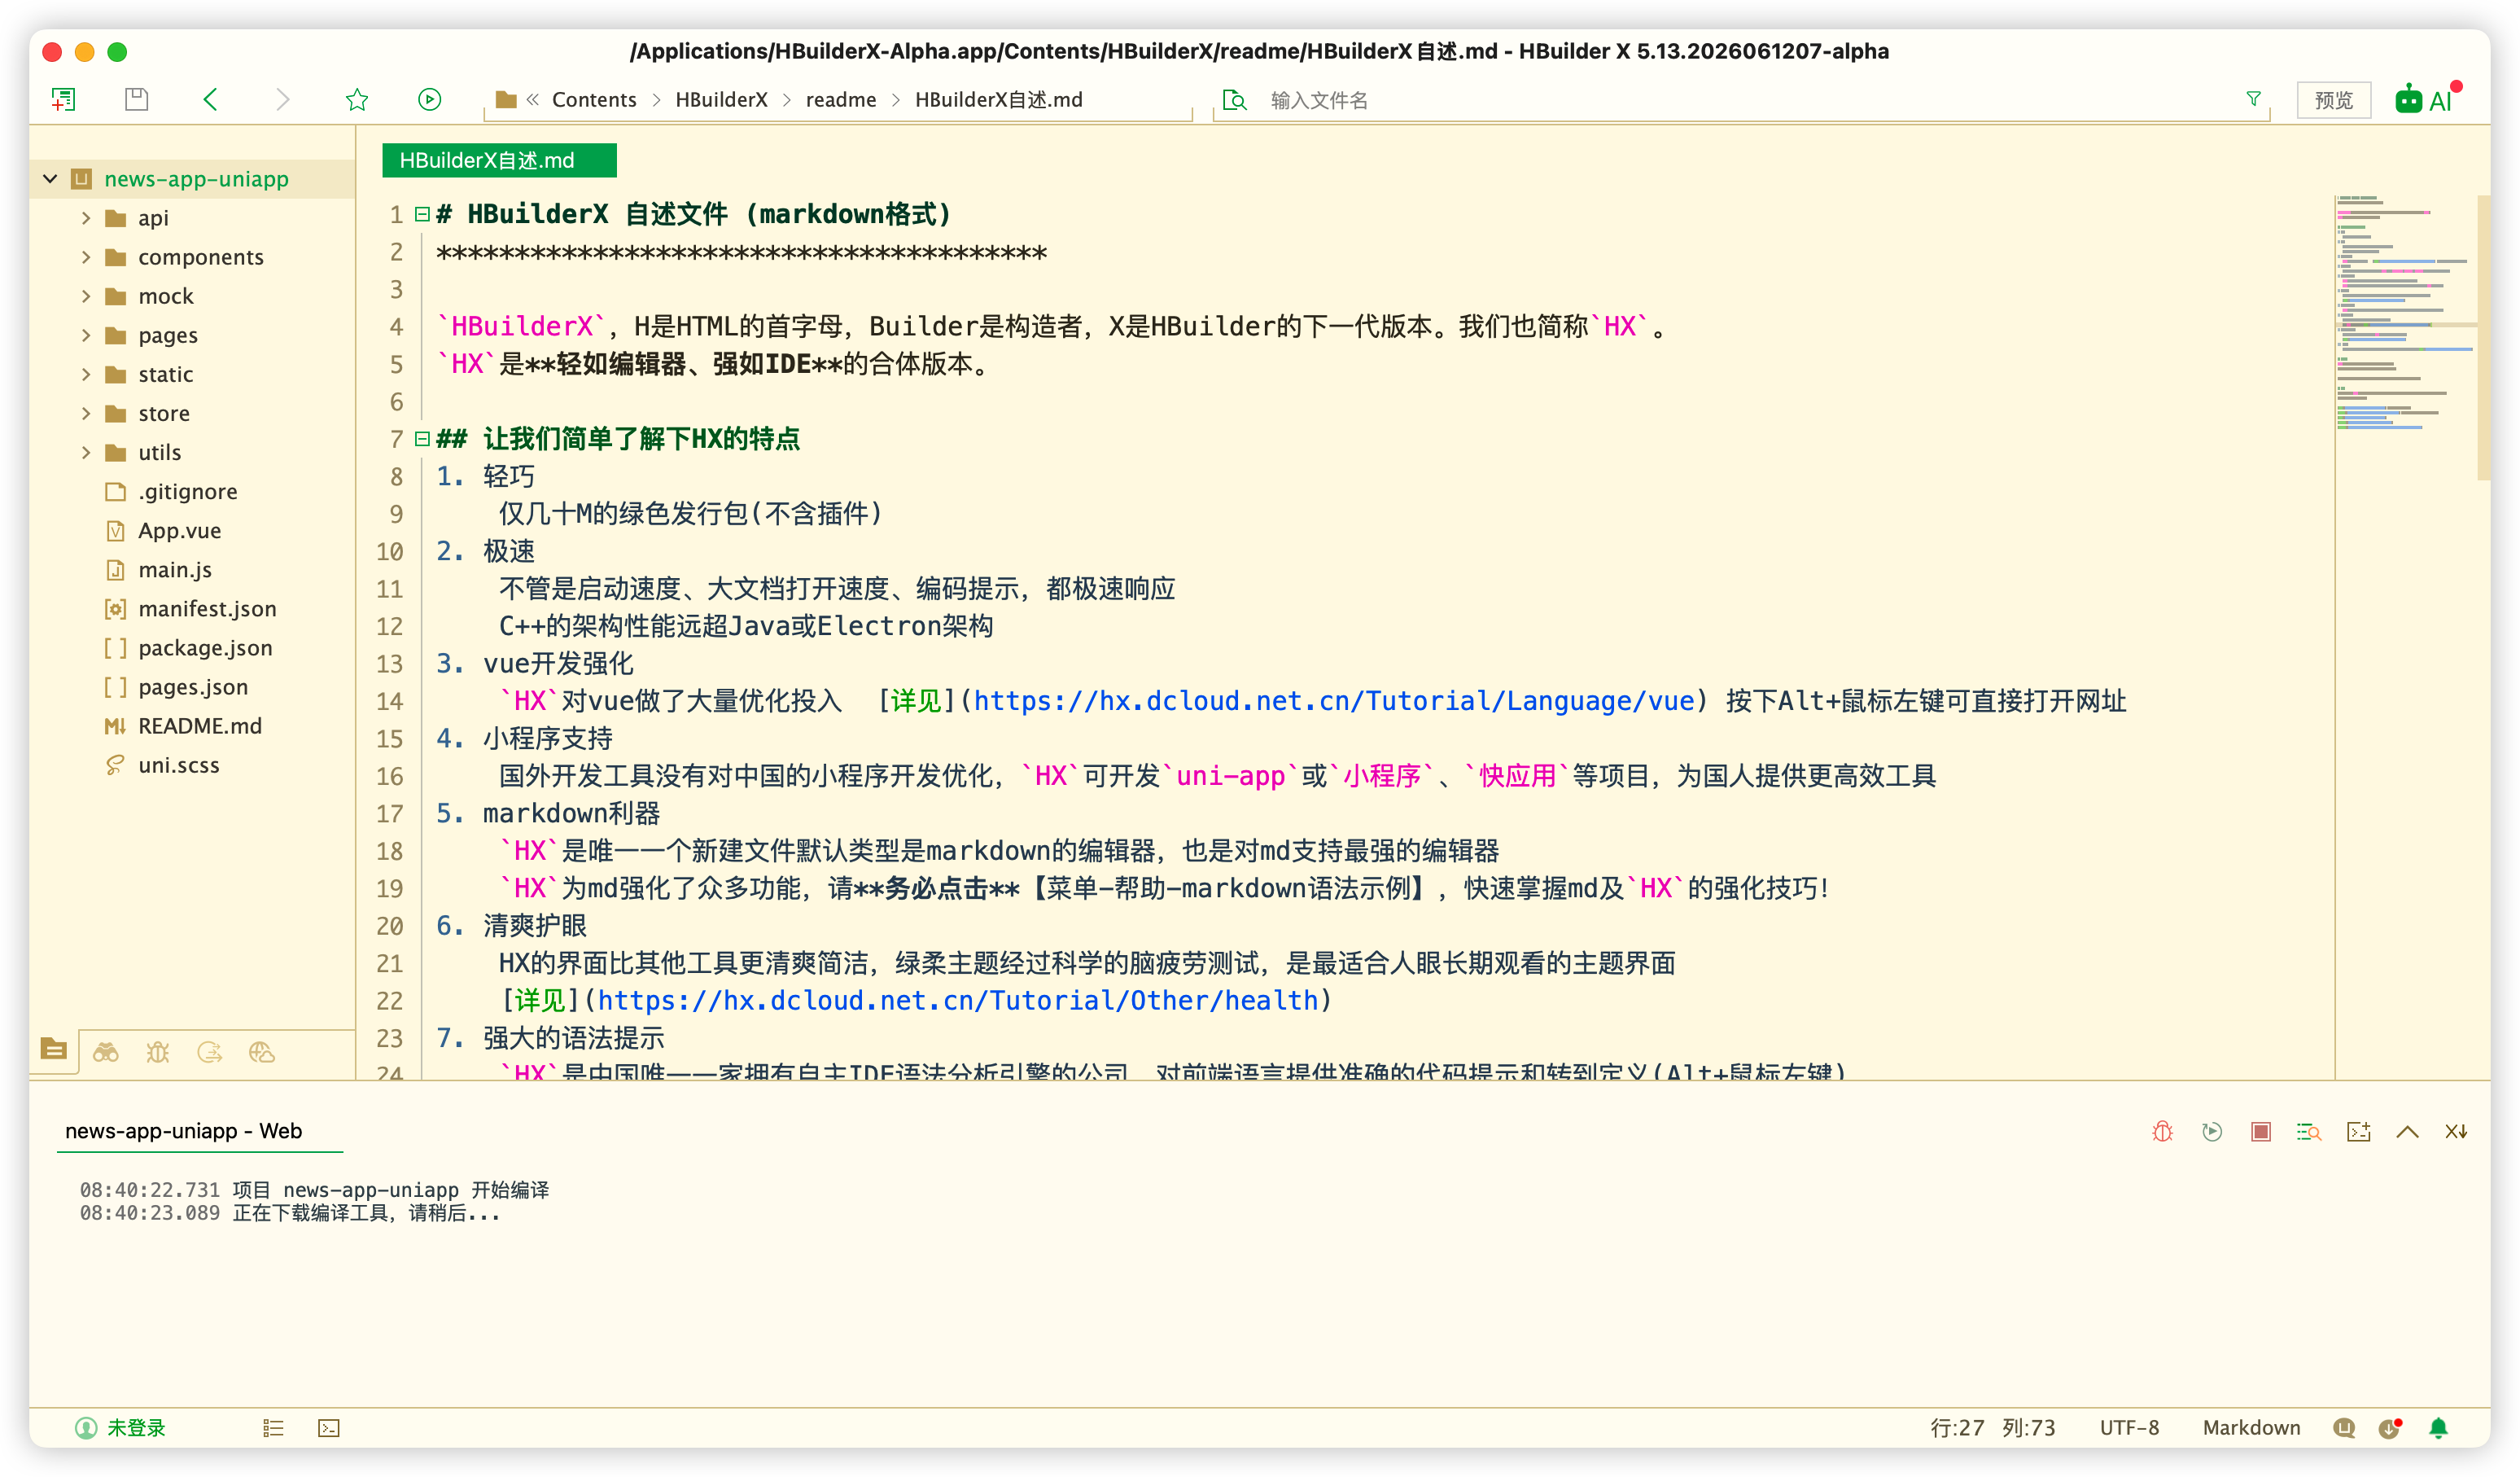Stop the running task with red square
The image size is (2520, 1477).
click(x=2261, y=1131)
